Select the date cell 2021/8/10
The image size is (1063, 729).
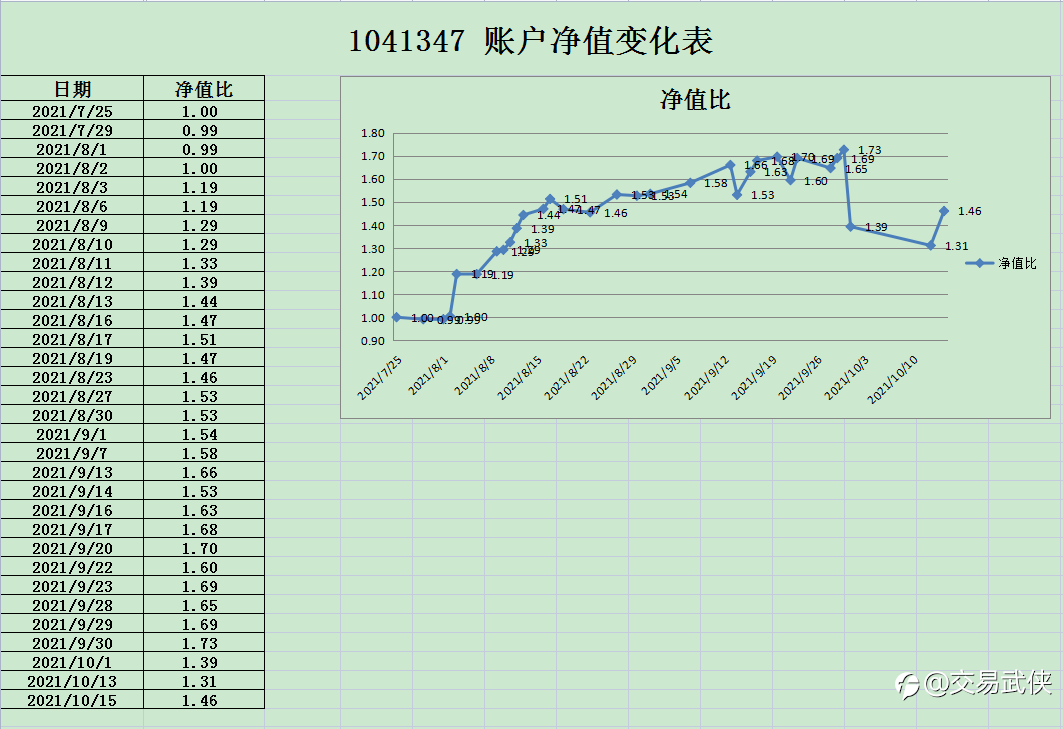[x=72, y=244]
